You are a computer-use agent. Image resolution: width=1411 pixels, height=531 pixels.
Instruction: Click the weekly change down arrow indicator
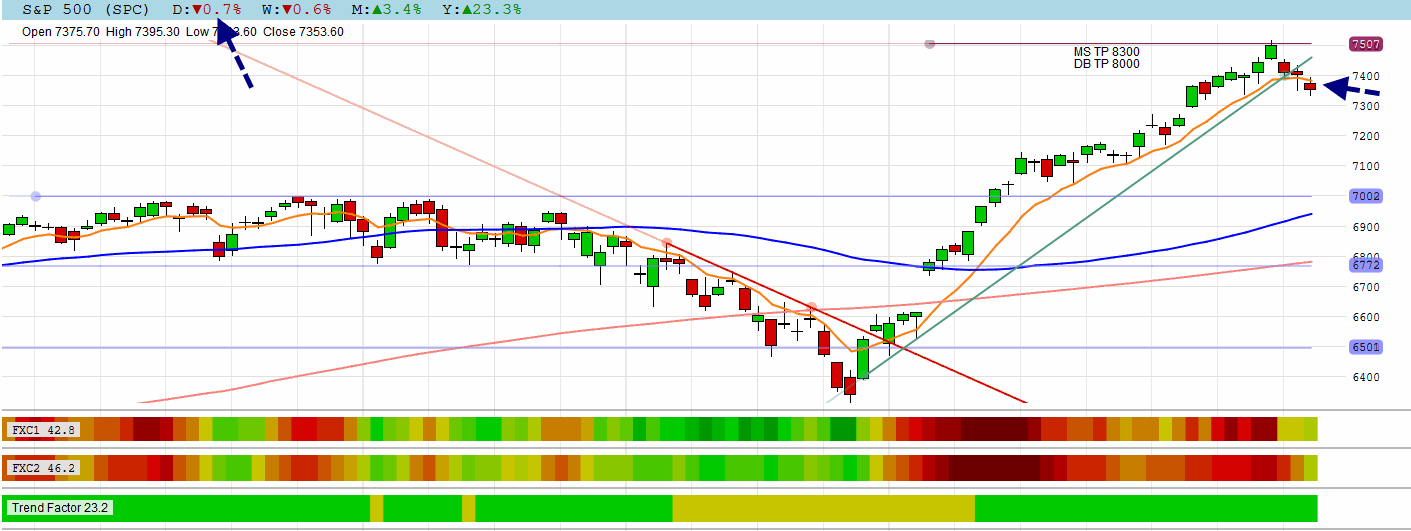coord(285,9)
